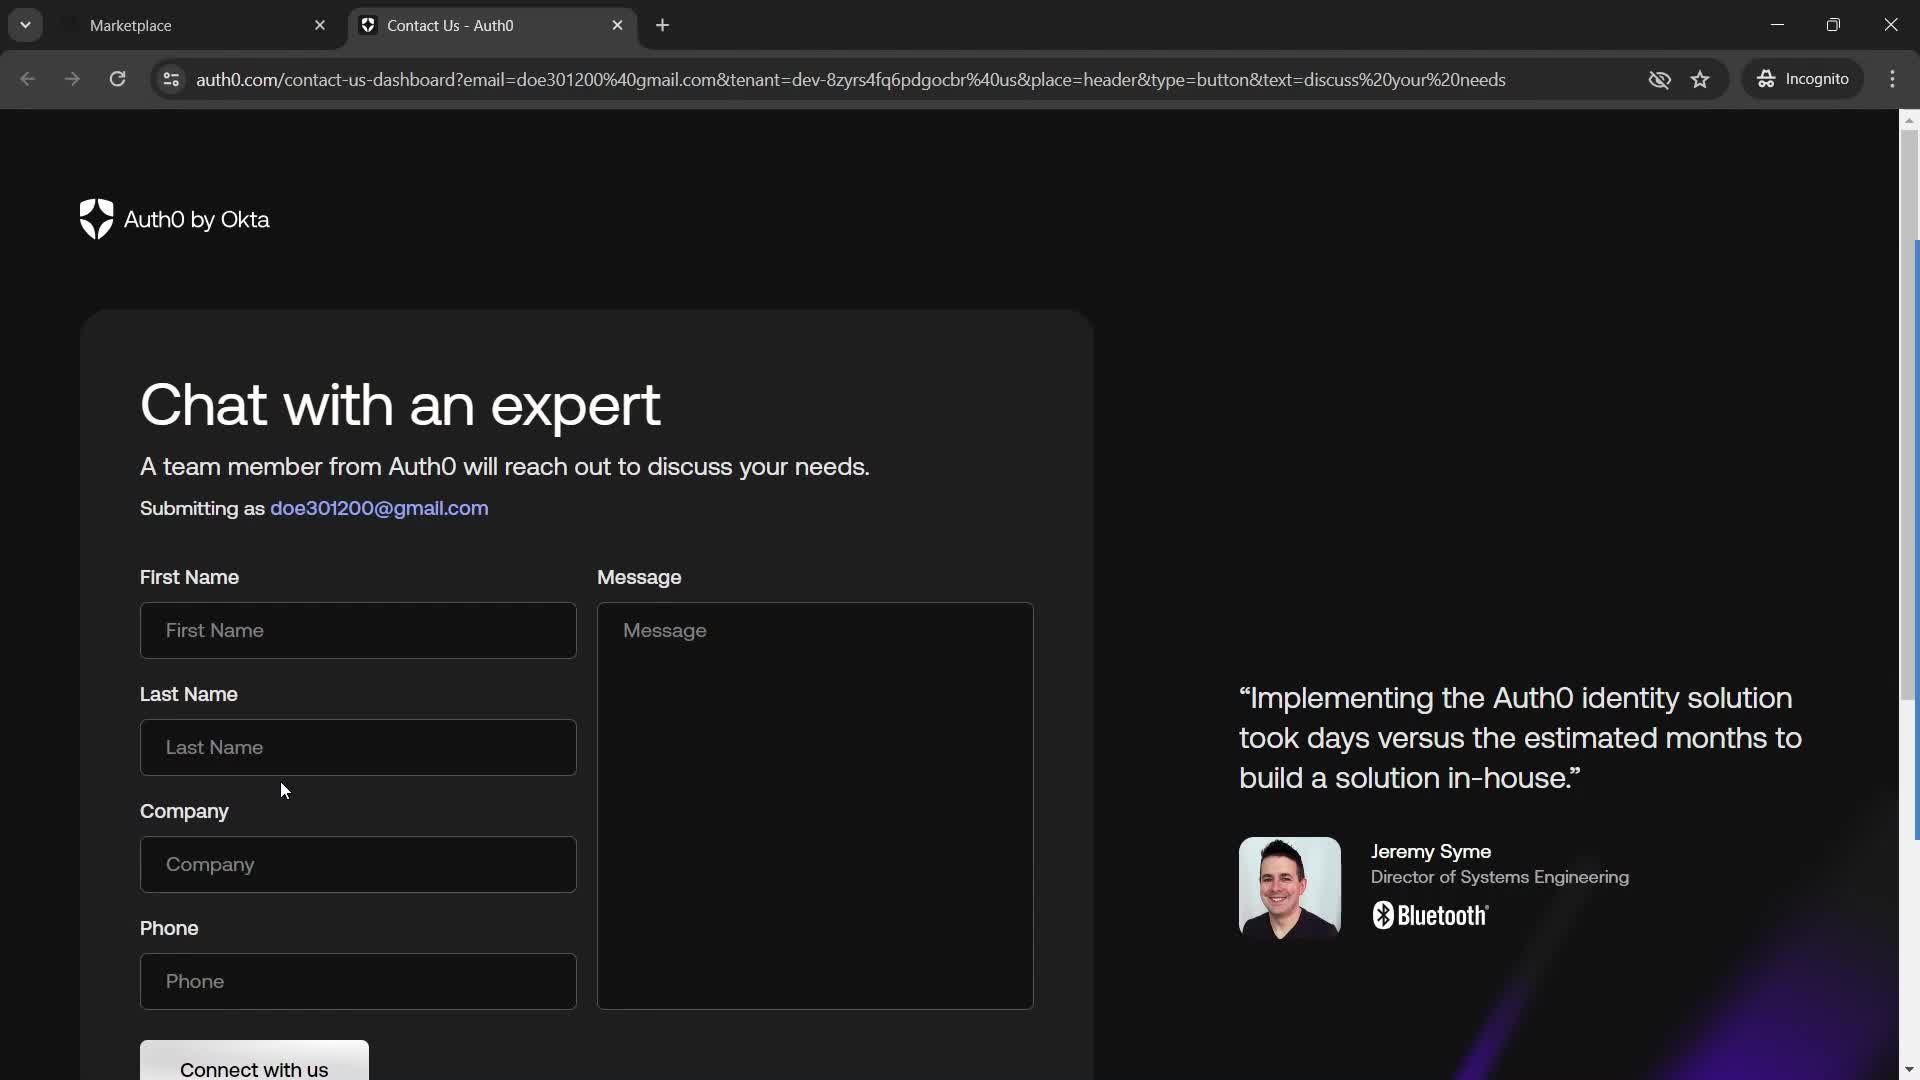Image resolution: width=1920 pixels, height=1080 pixels.
Task: Minimize the browser window
Action: point(1777,25)
